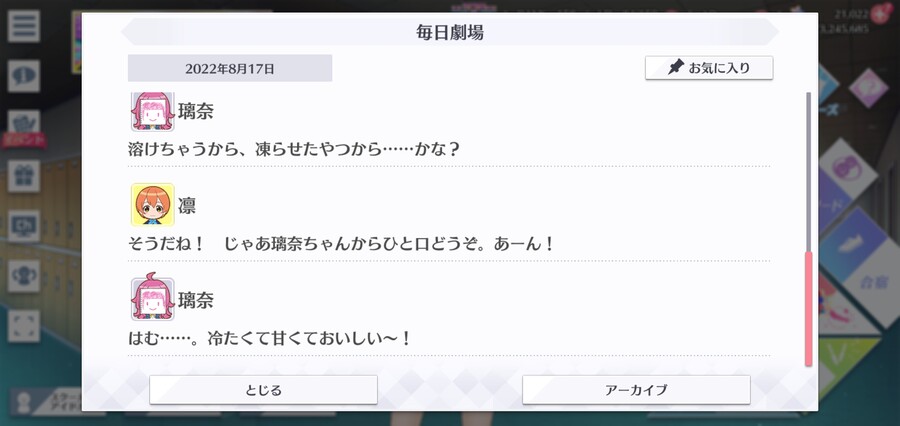Click Rina's lower pink avatar
Viewport: 900px width, 426px height.
pyautogui.click(x=152, y=297)
